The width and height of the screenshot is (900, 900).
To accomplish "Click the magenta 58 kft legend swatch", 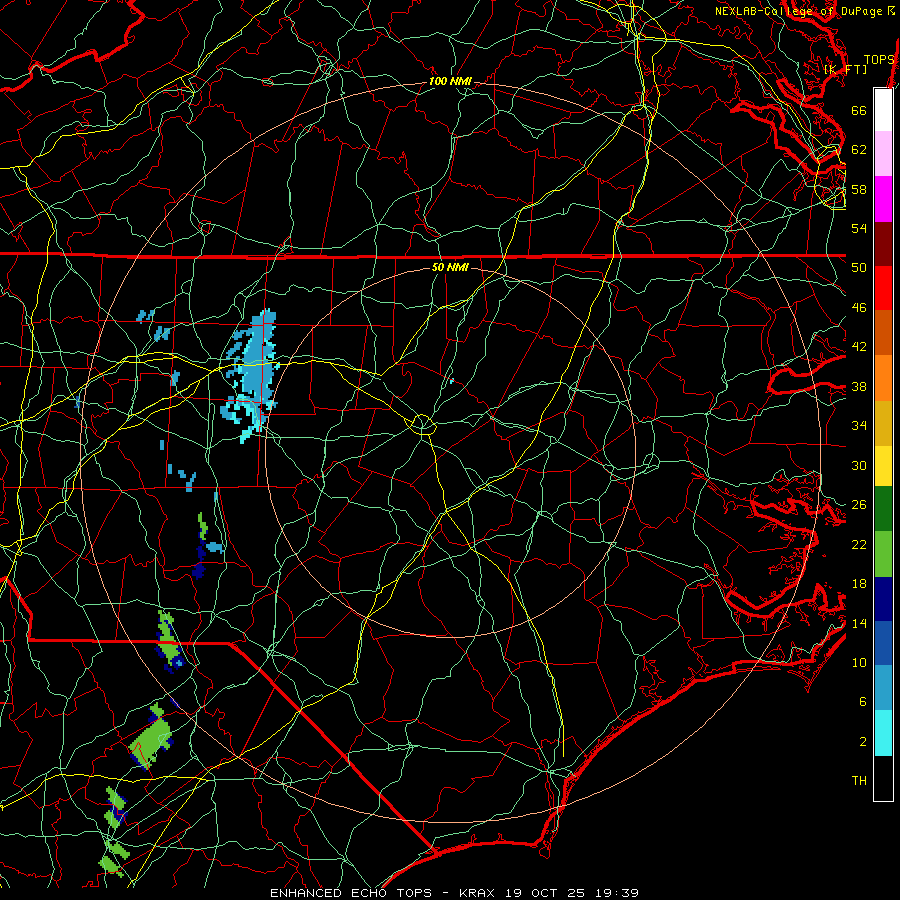I will point(883,199).
